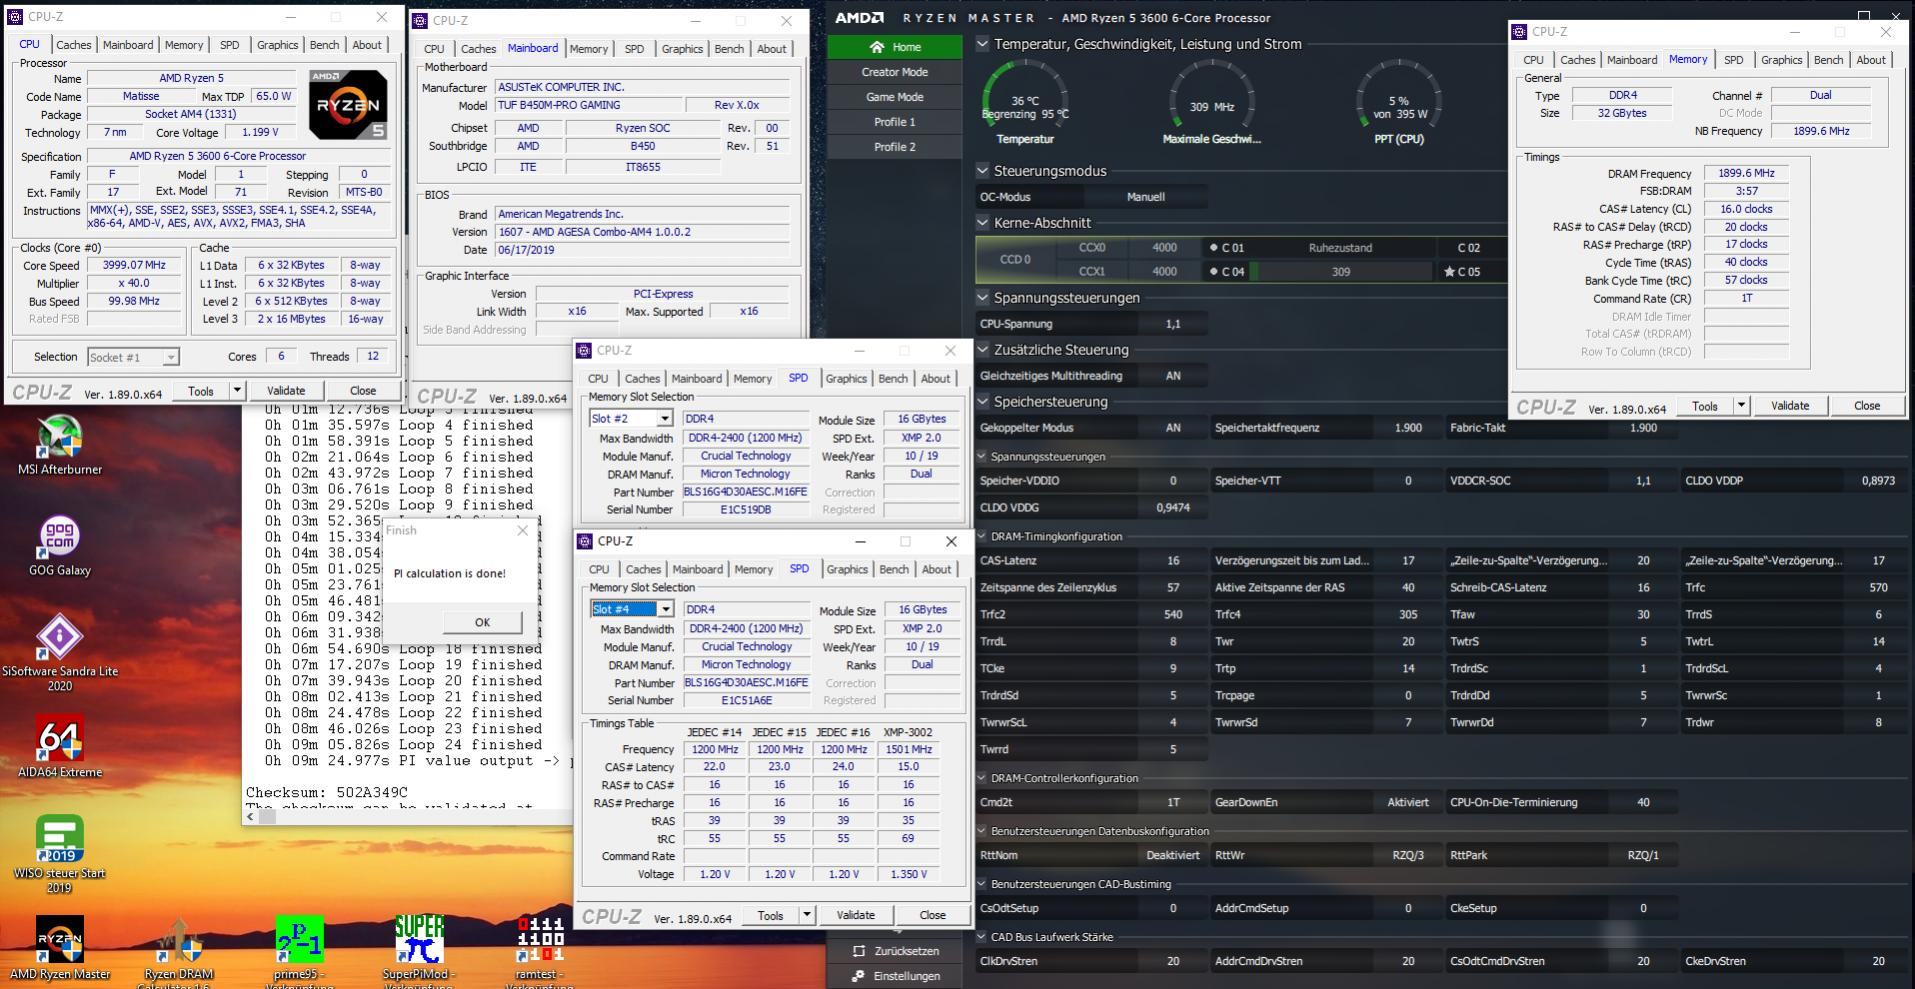This screenshot has width=1915, height=989.
Task: Collapse the Zusätzliche Steuerung section
Action: [x=982, y=350]
